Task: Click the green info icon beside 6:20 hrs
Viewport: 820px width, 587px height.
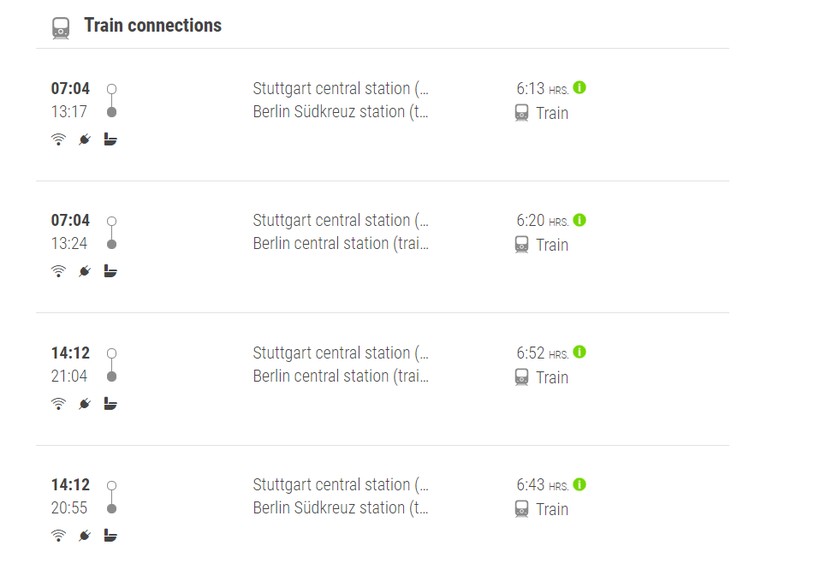Action: coord(580,220)
